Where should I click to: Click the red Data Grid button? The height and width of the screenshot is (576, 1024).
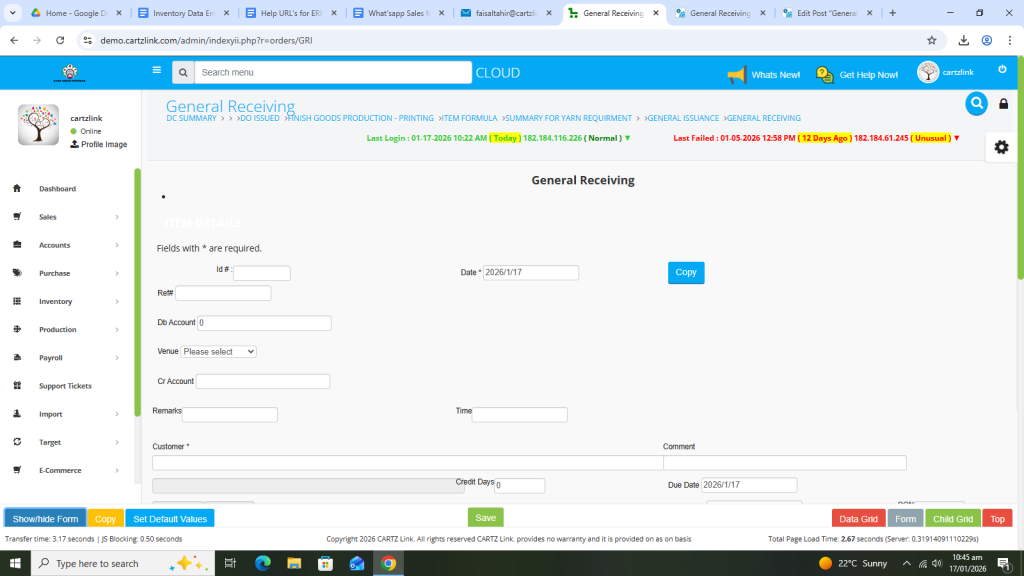[858, 519]
